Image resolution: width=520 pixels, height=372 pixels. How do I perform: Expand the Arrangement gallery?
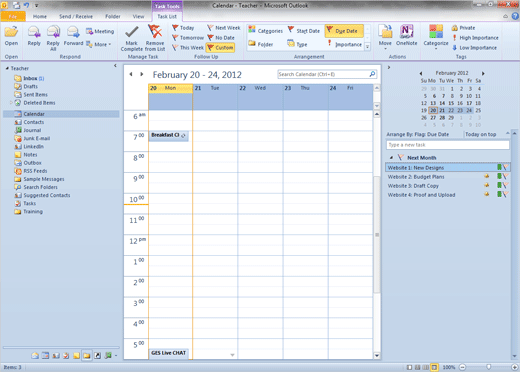point(367,47)
